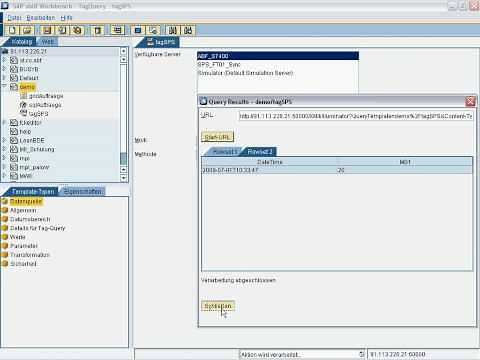Select the SPS_FT01_Sync server entry
Viewport: 480px width, 360px height.
point(278,64)
